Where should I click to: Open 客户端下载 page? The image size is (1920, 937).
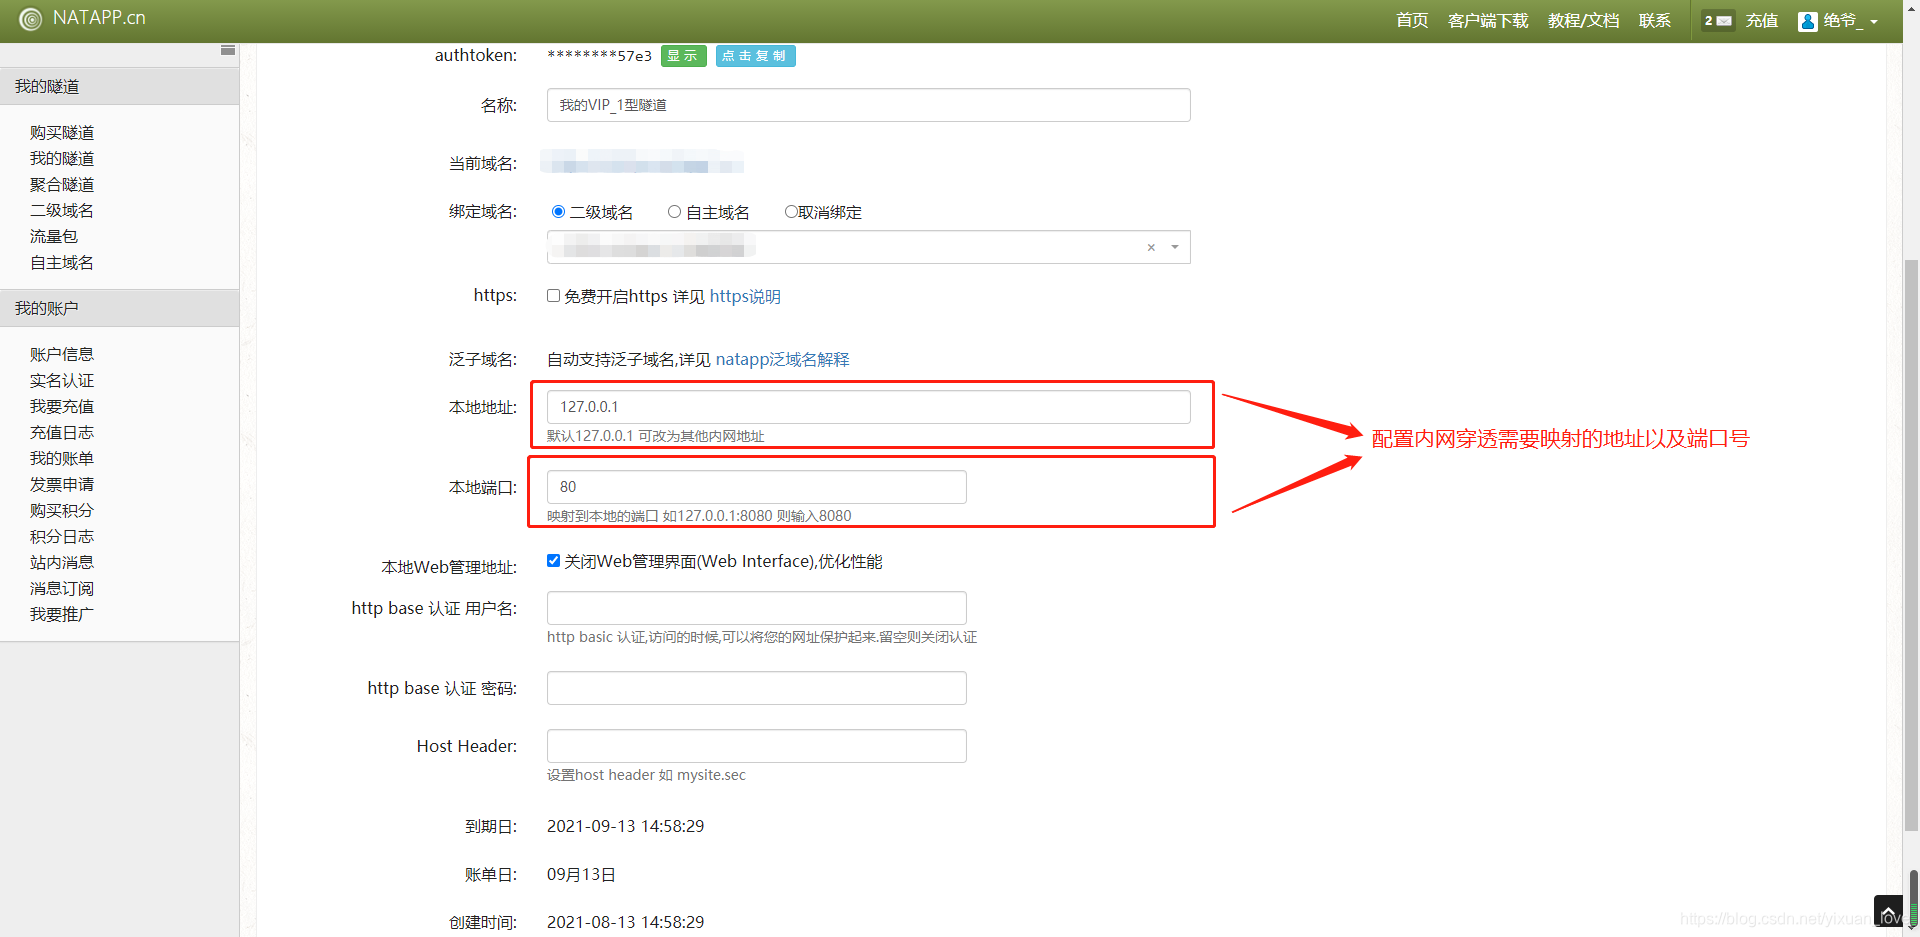pyautogui.click(x=1488, y=21)
